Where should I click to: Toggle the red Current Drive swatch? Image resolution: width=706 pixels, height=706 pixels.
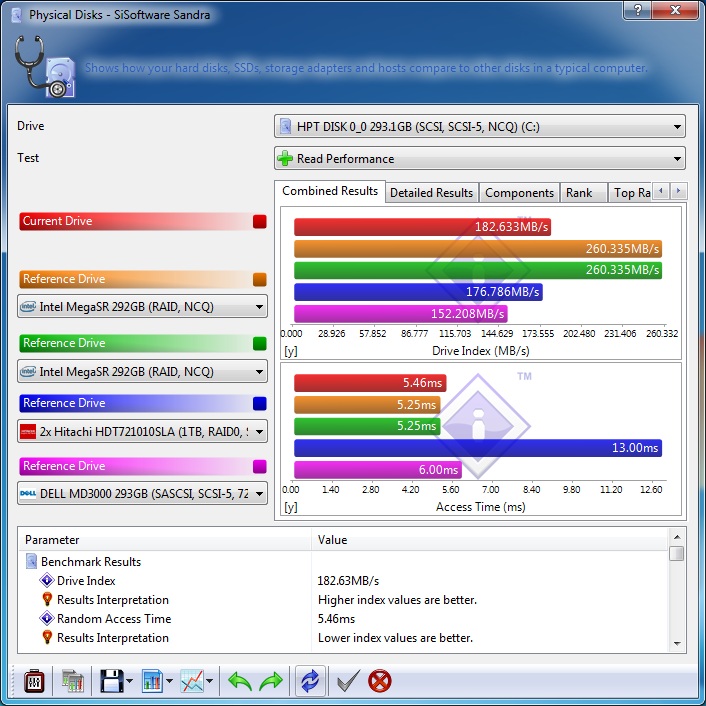(x=260, y=222)
